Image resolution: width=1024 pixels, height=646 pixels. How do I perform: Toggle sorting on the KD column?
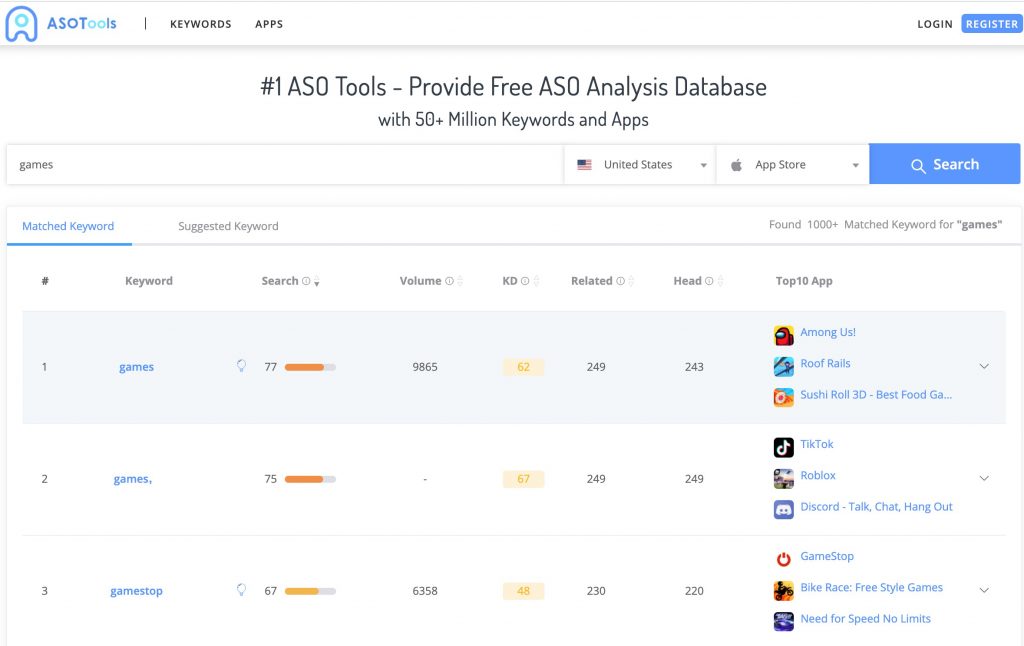[x=537, y=281]
